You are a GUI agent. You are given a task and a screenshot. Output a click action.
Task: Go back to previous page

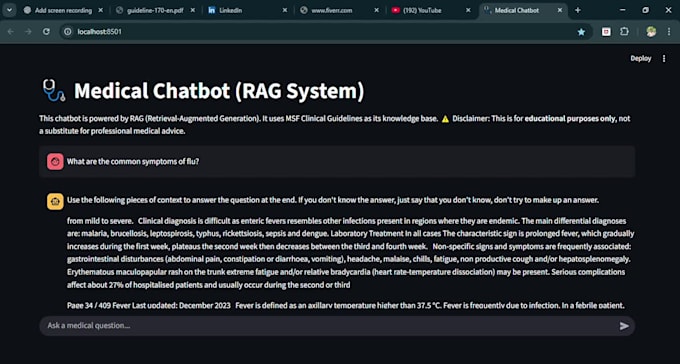click(10, 32)
